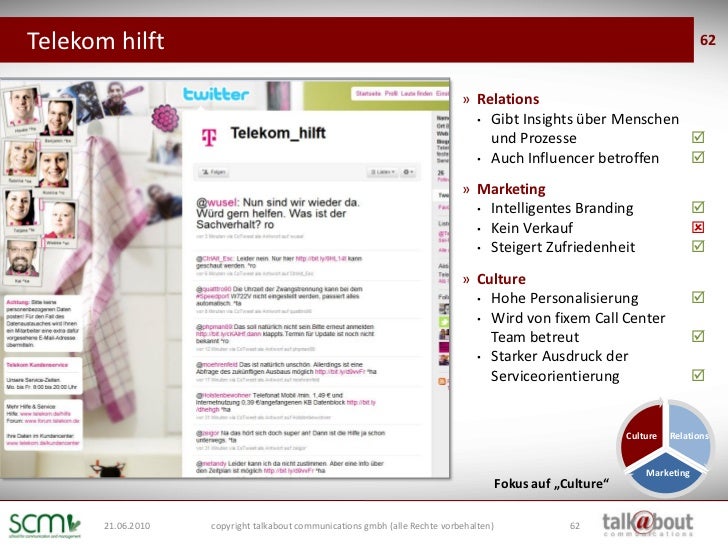This screenshot has width=728, height=546.
Task: Click the 'Telekom_hilft' profile name
Action: pos(278,133)
